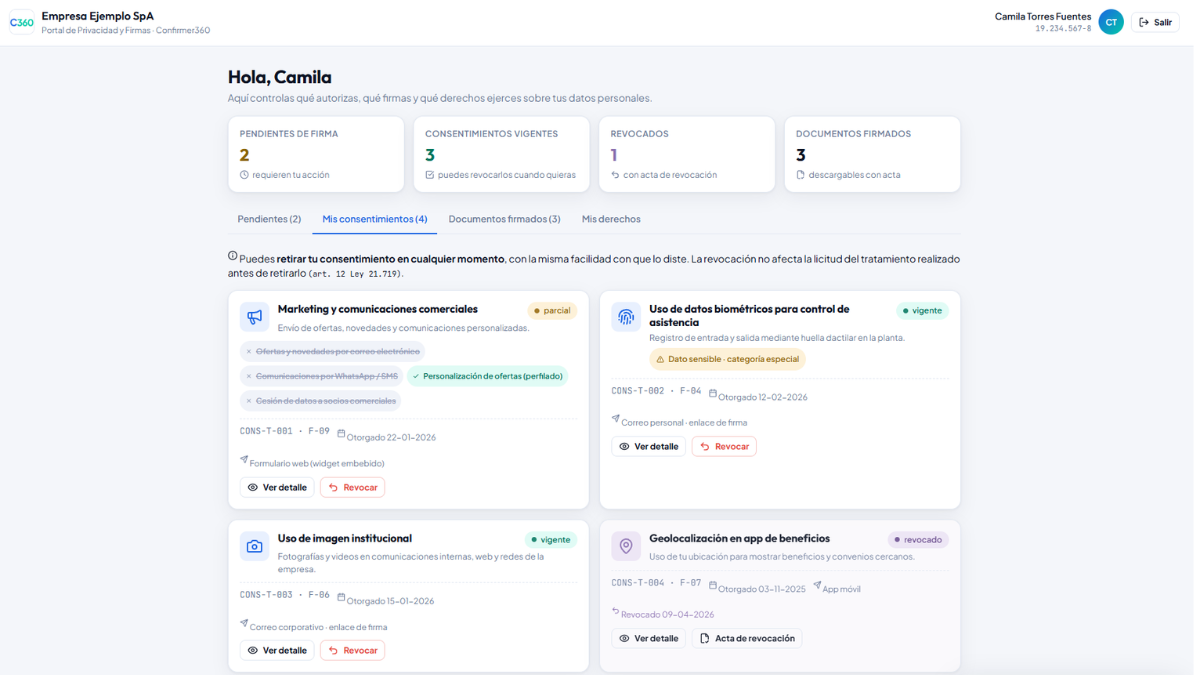Open the Pendientes (2) tab
Viewport: 1200px width, 675px height.
(x=269, y=219)
